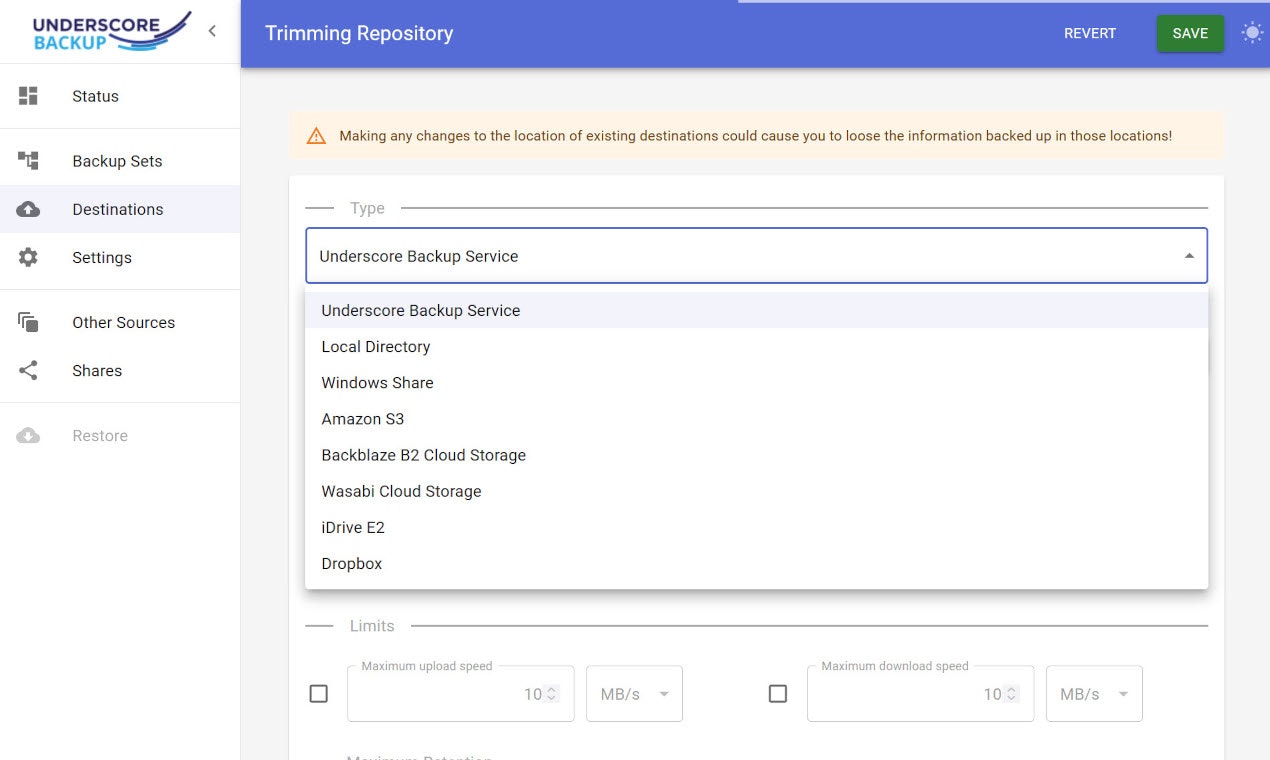This screenshot has height=760, width=1270.
Task: Click the Type combo box field
Action: click(x=757, y=256)
